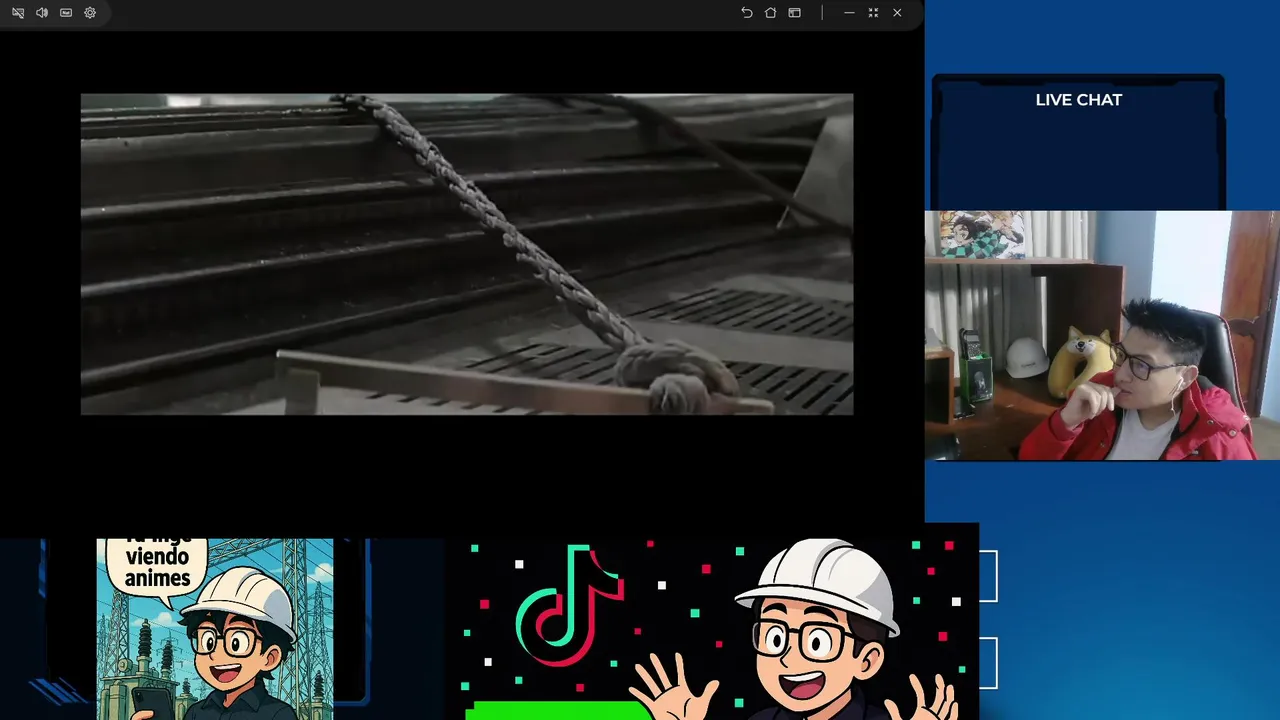Click the webcam feed of the streamer
This screenshot has width=1280, height=720.
pyautogui.click(x=1102, y=335)
